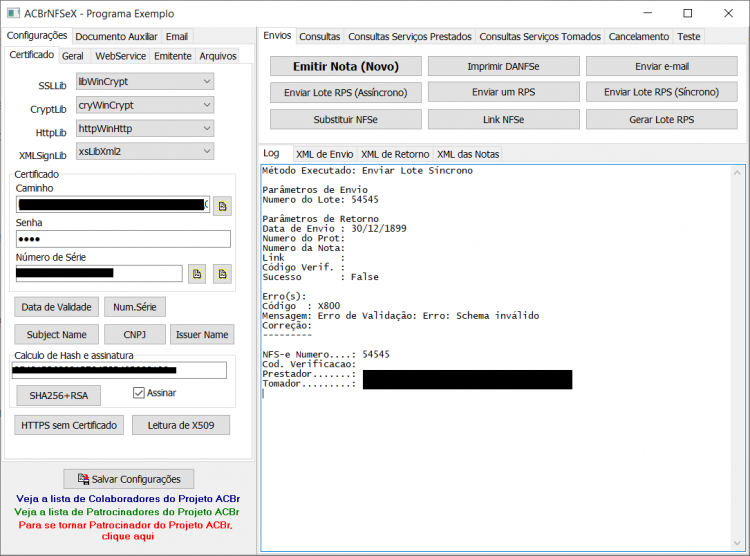The width and height of the screenshot is (750, 556).
Task: Click the first icon next to Número de Série
Action: pyautogui.click(x=197, y=274)
